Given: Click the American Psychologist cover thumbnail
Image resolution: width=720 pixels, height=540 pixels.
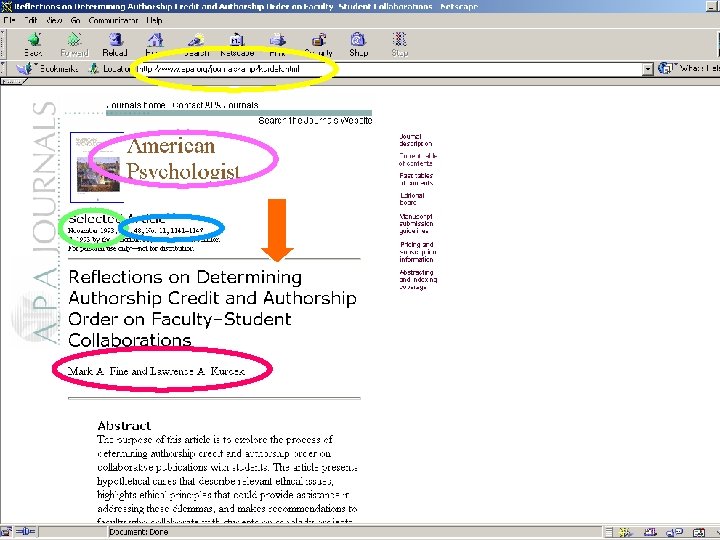Looking at the screenshot, I should (97, 167).
